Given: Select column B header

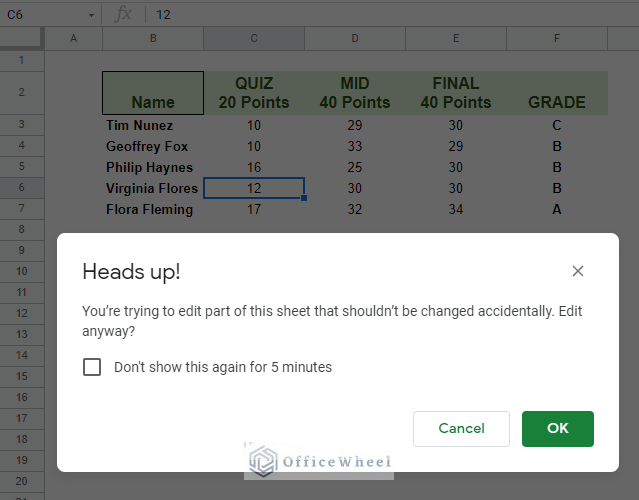Looking at the screenshot, I should 153,38.
